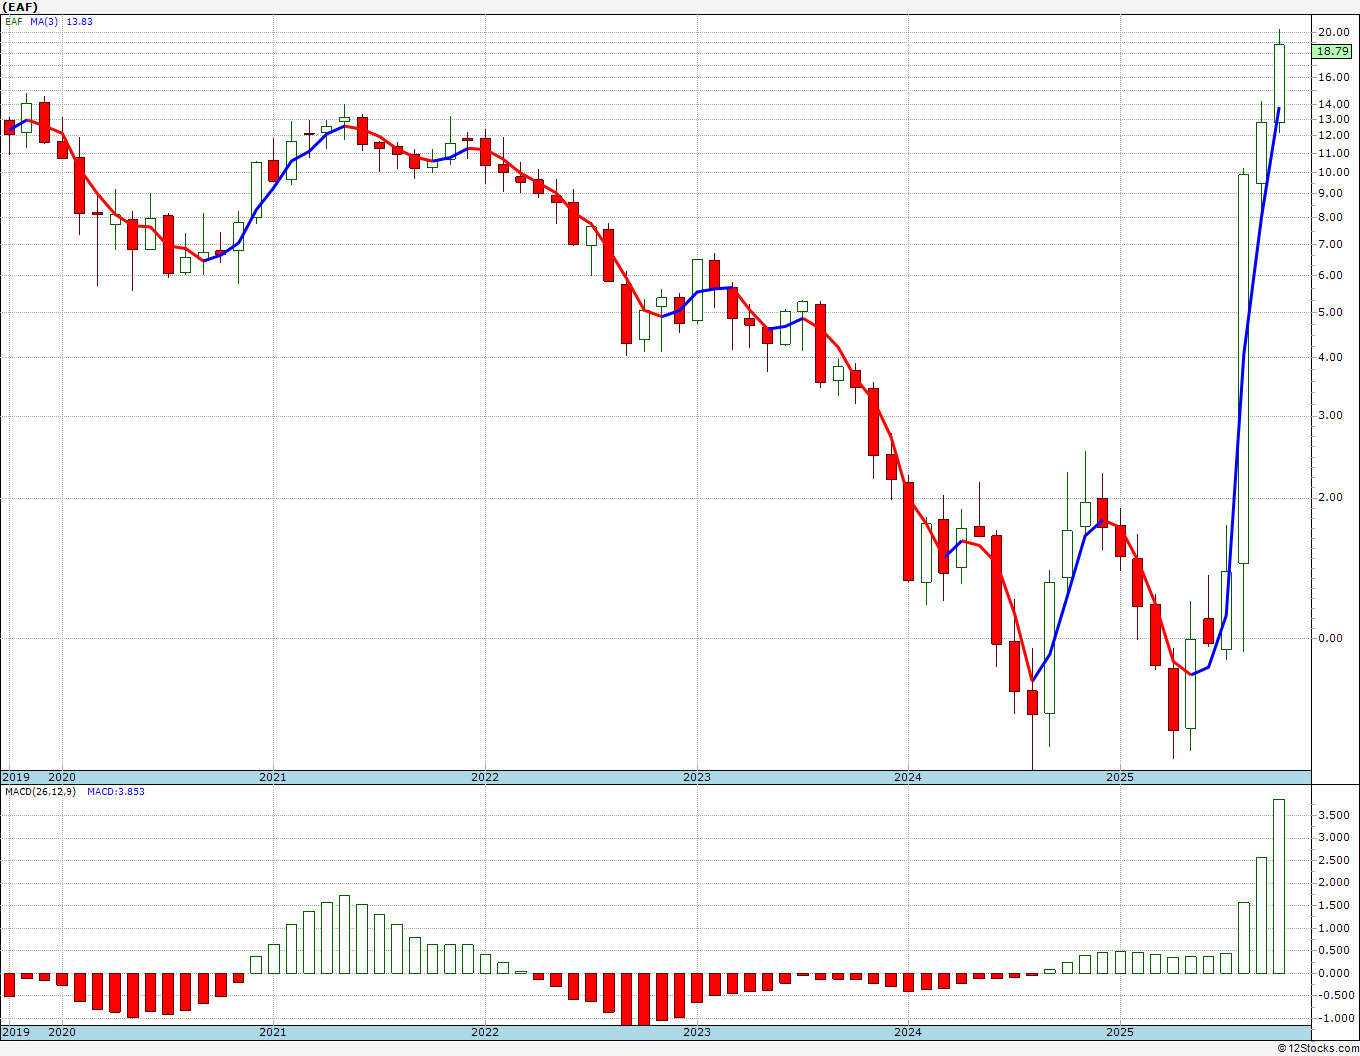Select the EAF legend label
Viewport: 1360px width, 1056px height.
(x=13, y=21)
